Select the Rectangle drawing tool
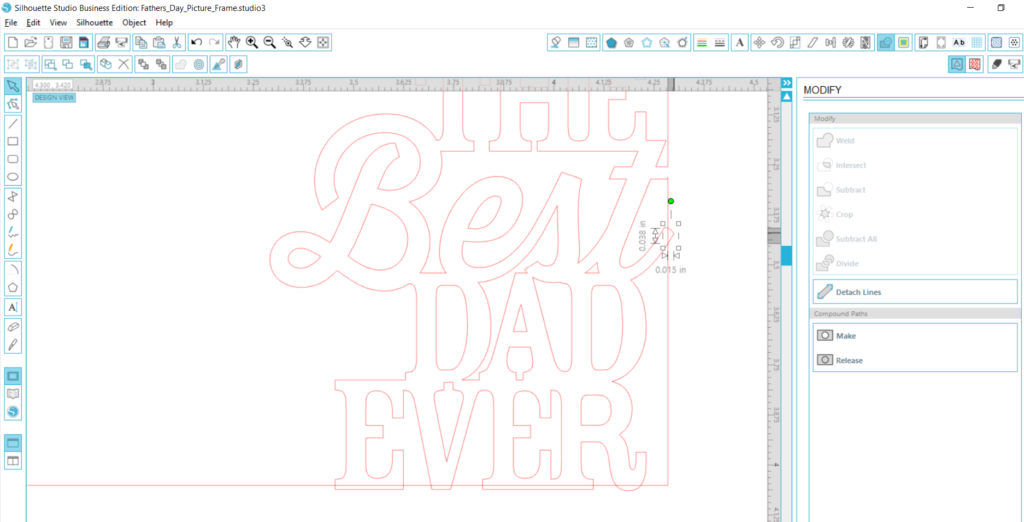This screenshot has height=522, width=1024. click(x=13, y=141)
